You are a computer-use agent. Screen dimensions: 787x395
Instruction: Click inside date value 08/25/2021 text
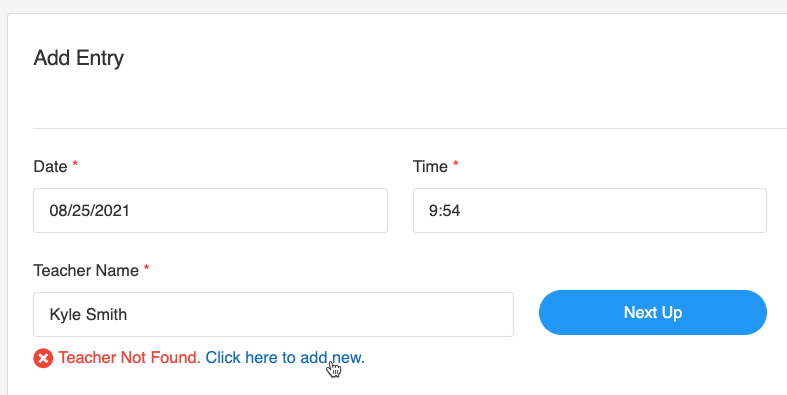point(89,210)
